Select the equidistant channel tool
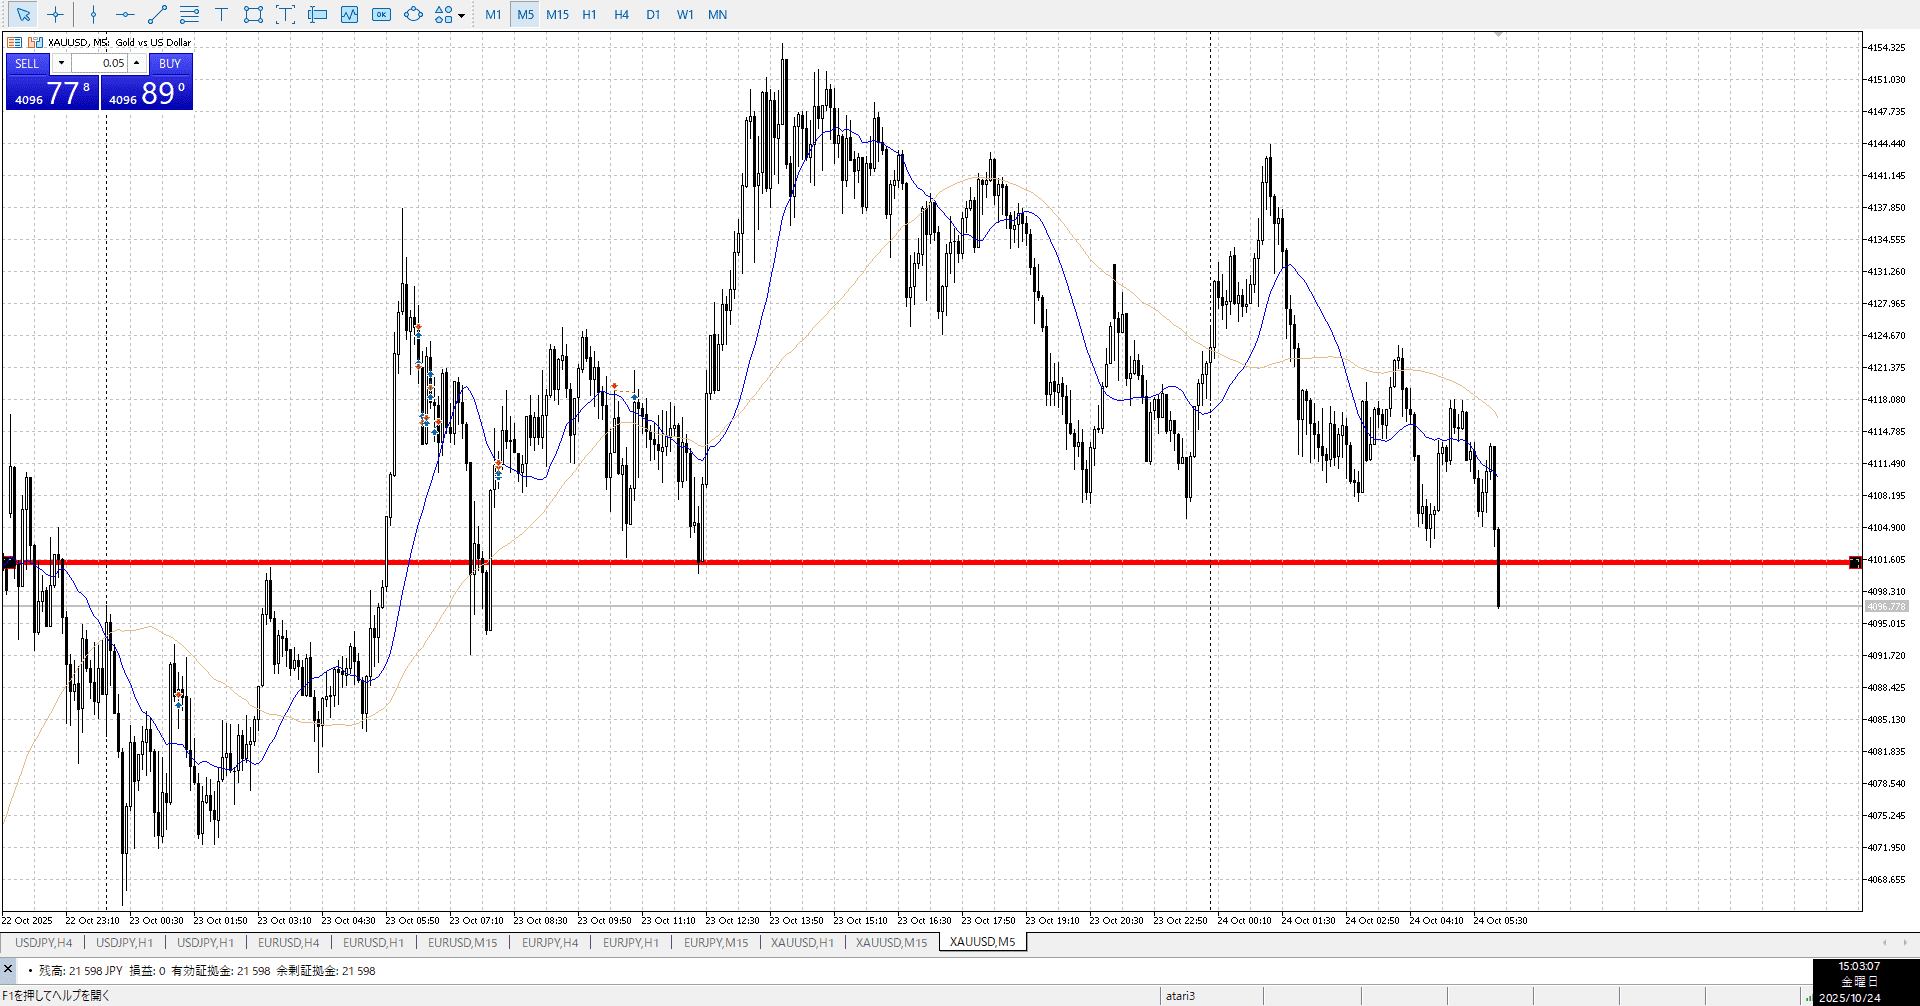The image size is (1920, 1006). pyautogui.click(x=189, y=14)
